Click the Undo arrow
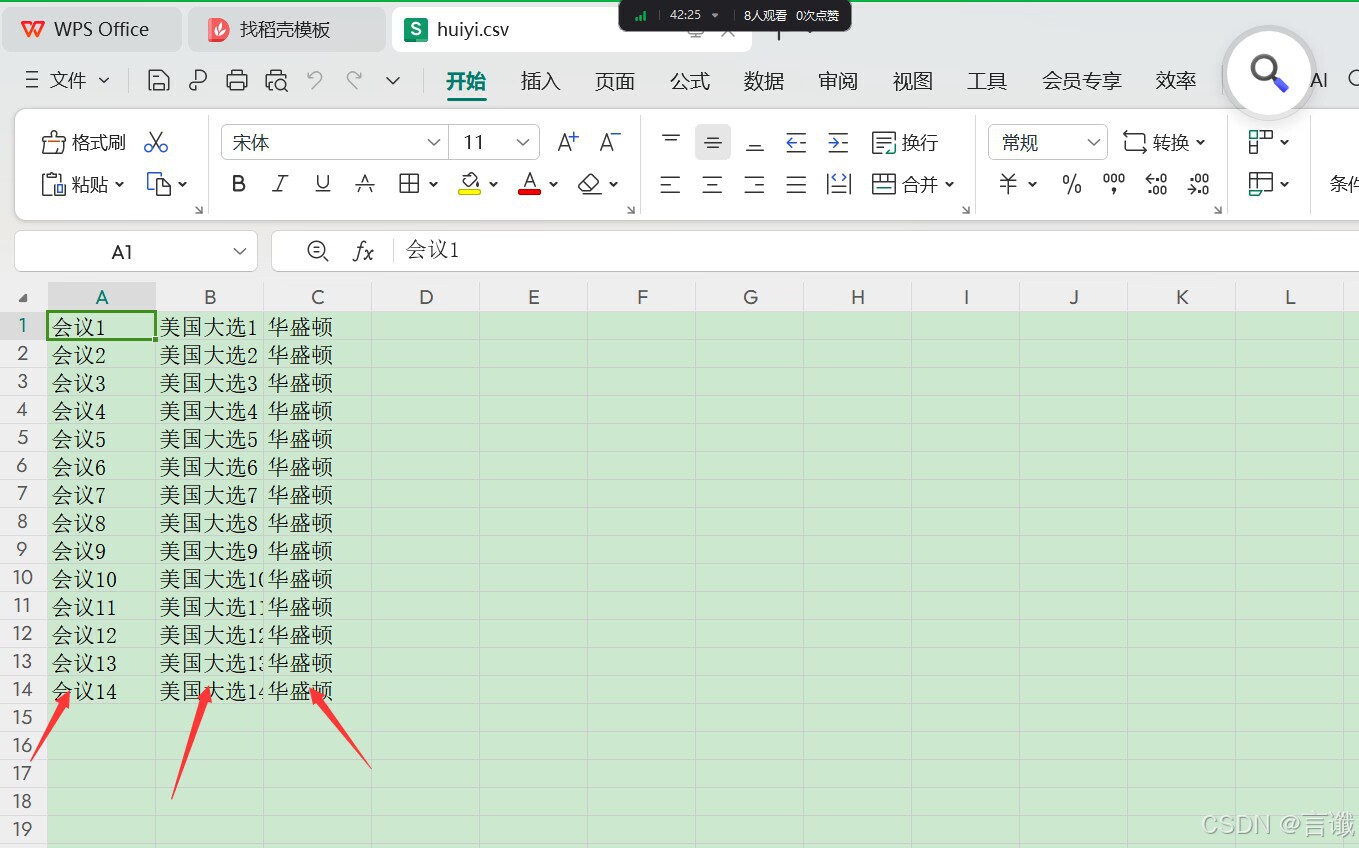 315,81
